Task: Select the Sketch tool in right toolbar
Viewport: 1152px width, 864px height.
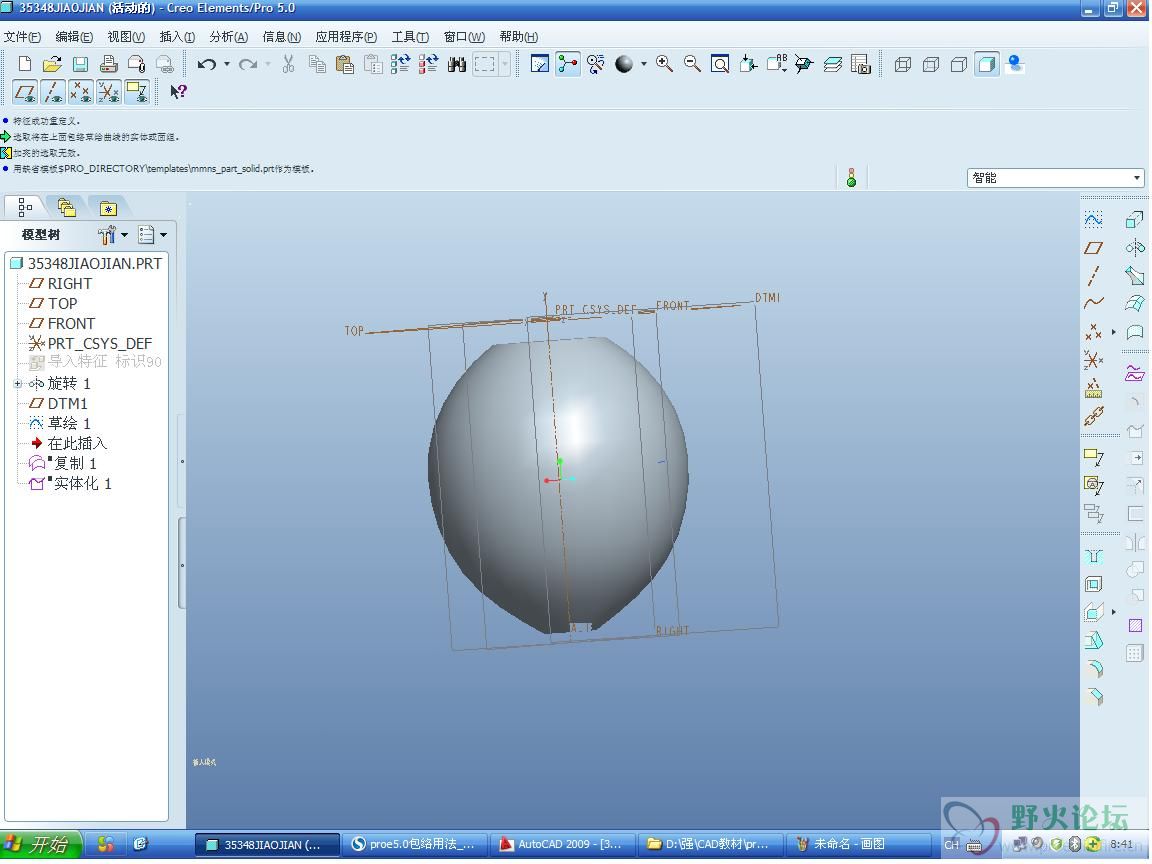Action: point(1093,220)
